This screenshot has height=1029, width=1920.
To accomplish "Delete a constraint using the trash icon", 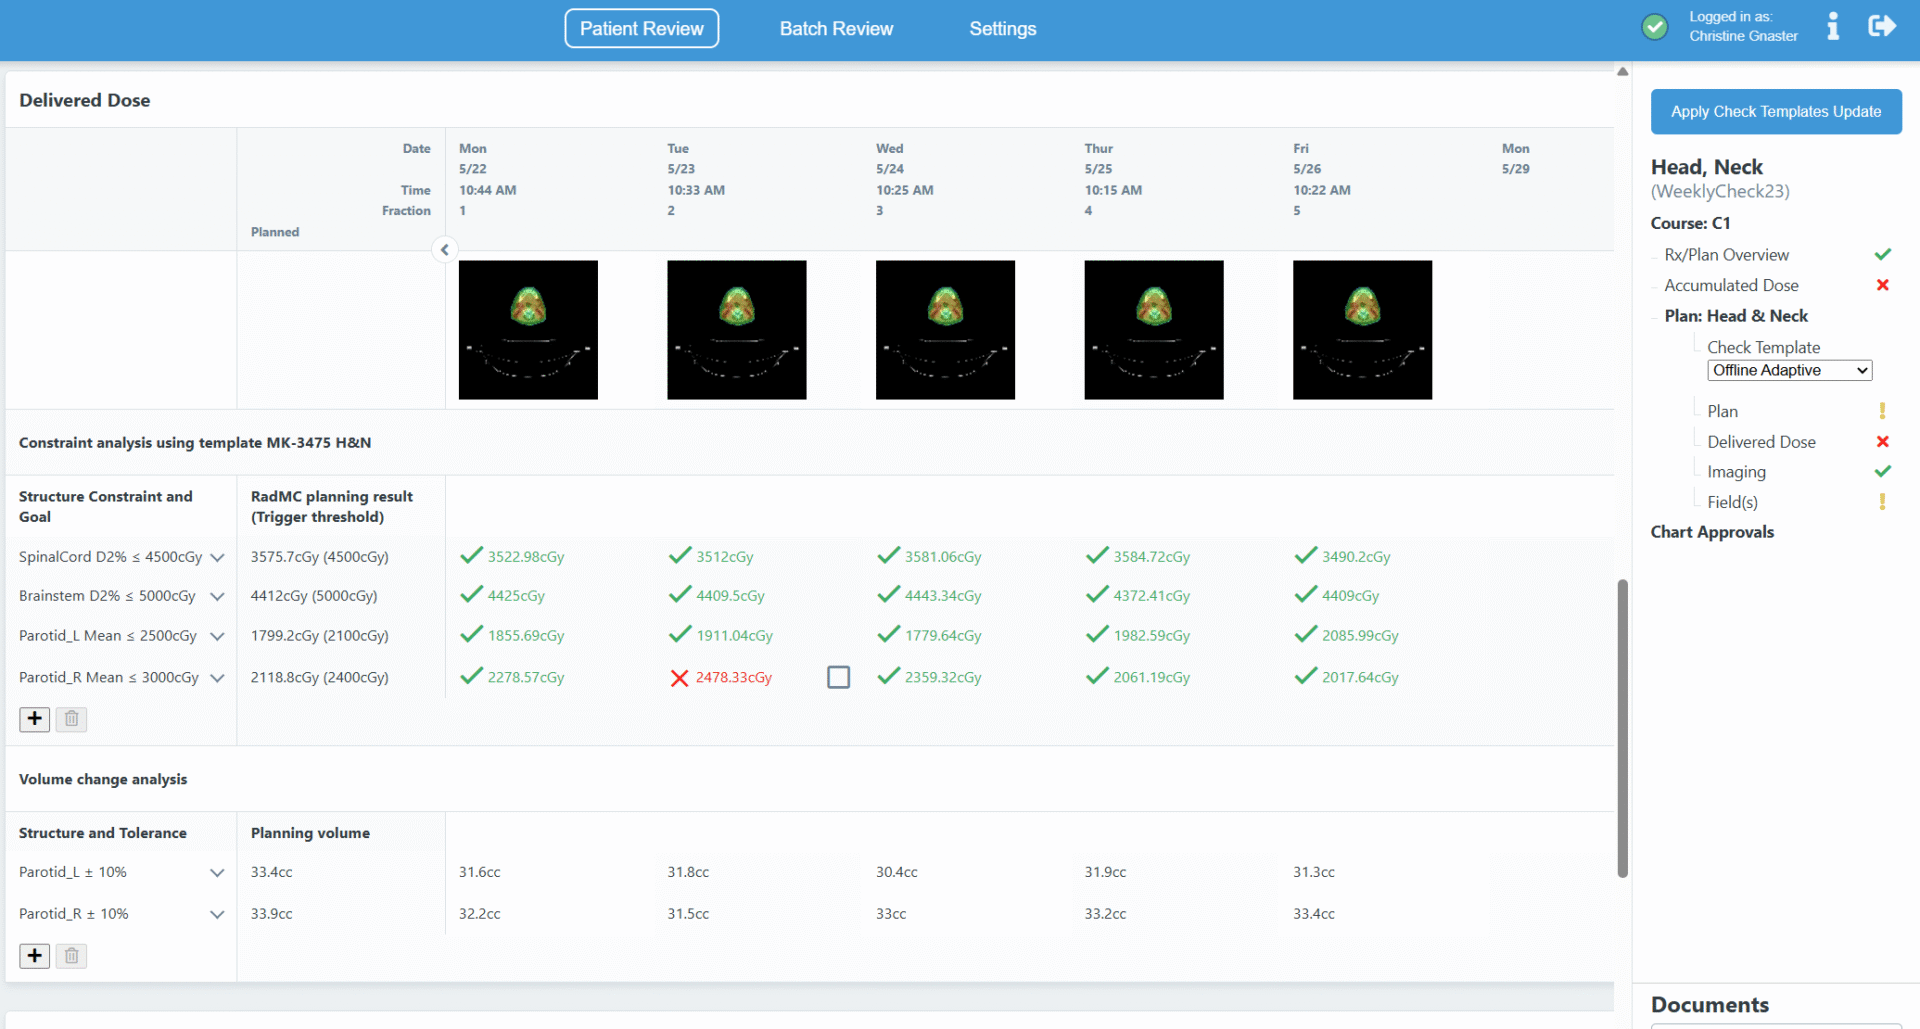I will click(70, 719).
